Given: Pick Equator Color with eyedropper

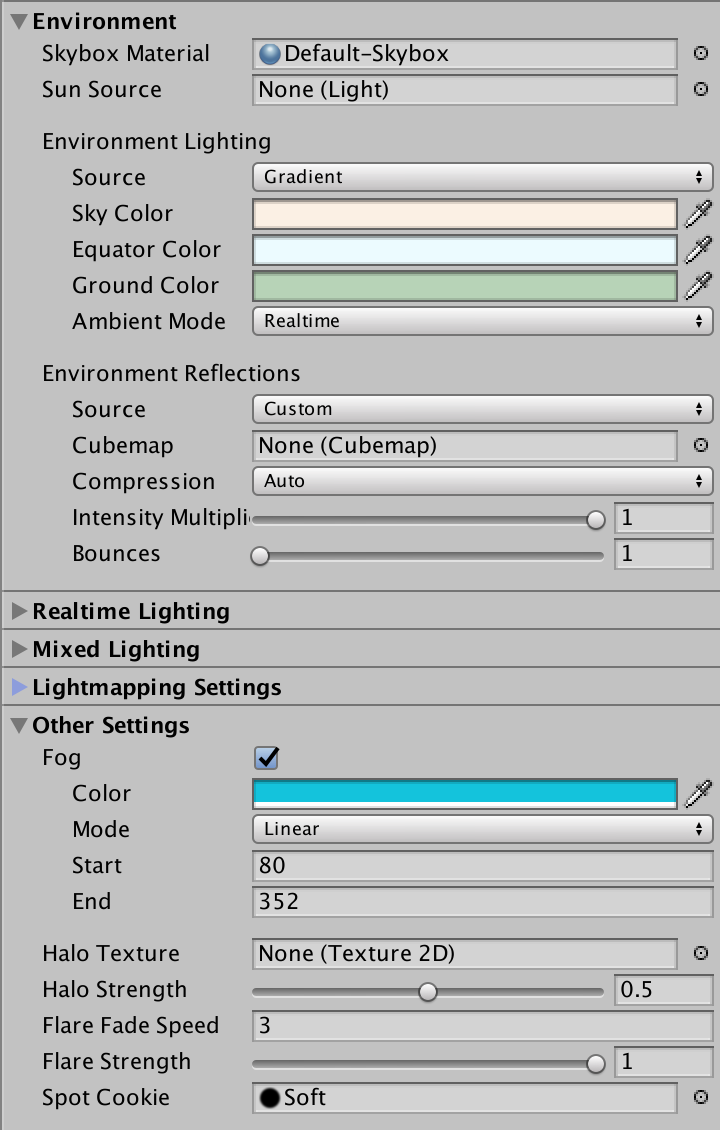Looking at the screenshot, I should coord(698,250).
